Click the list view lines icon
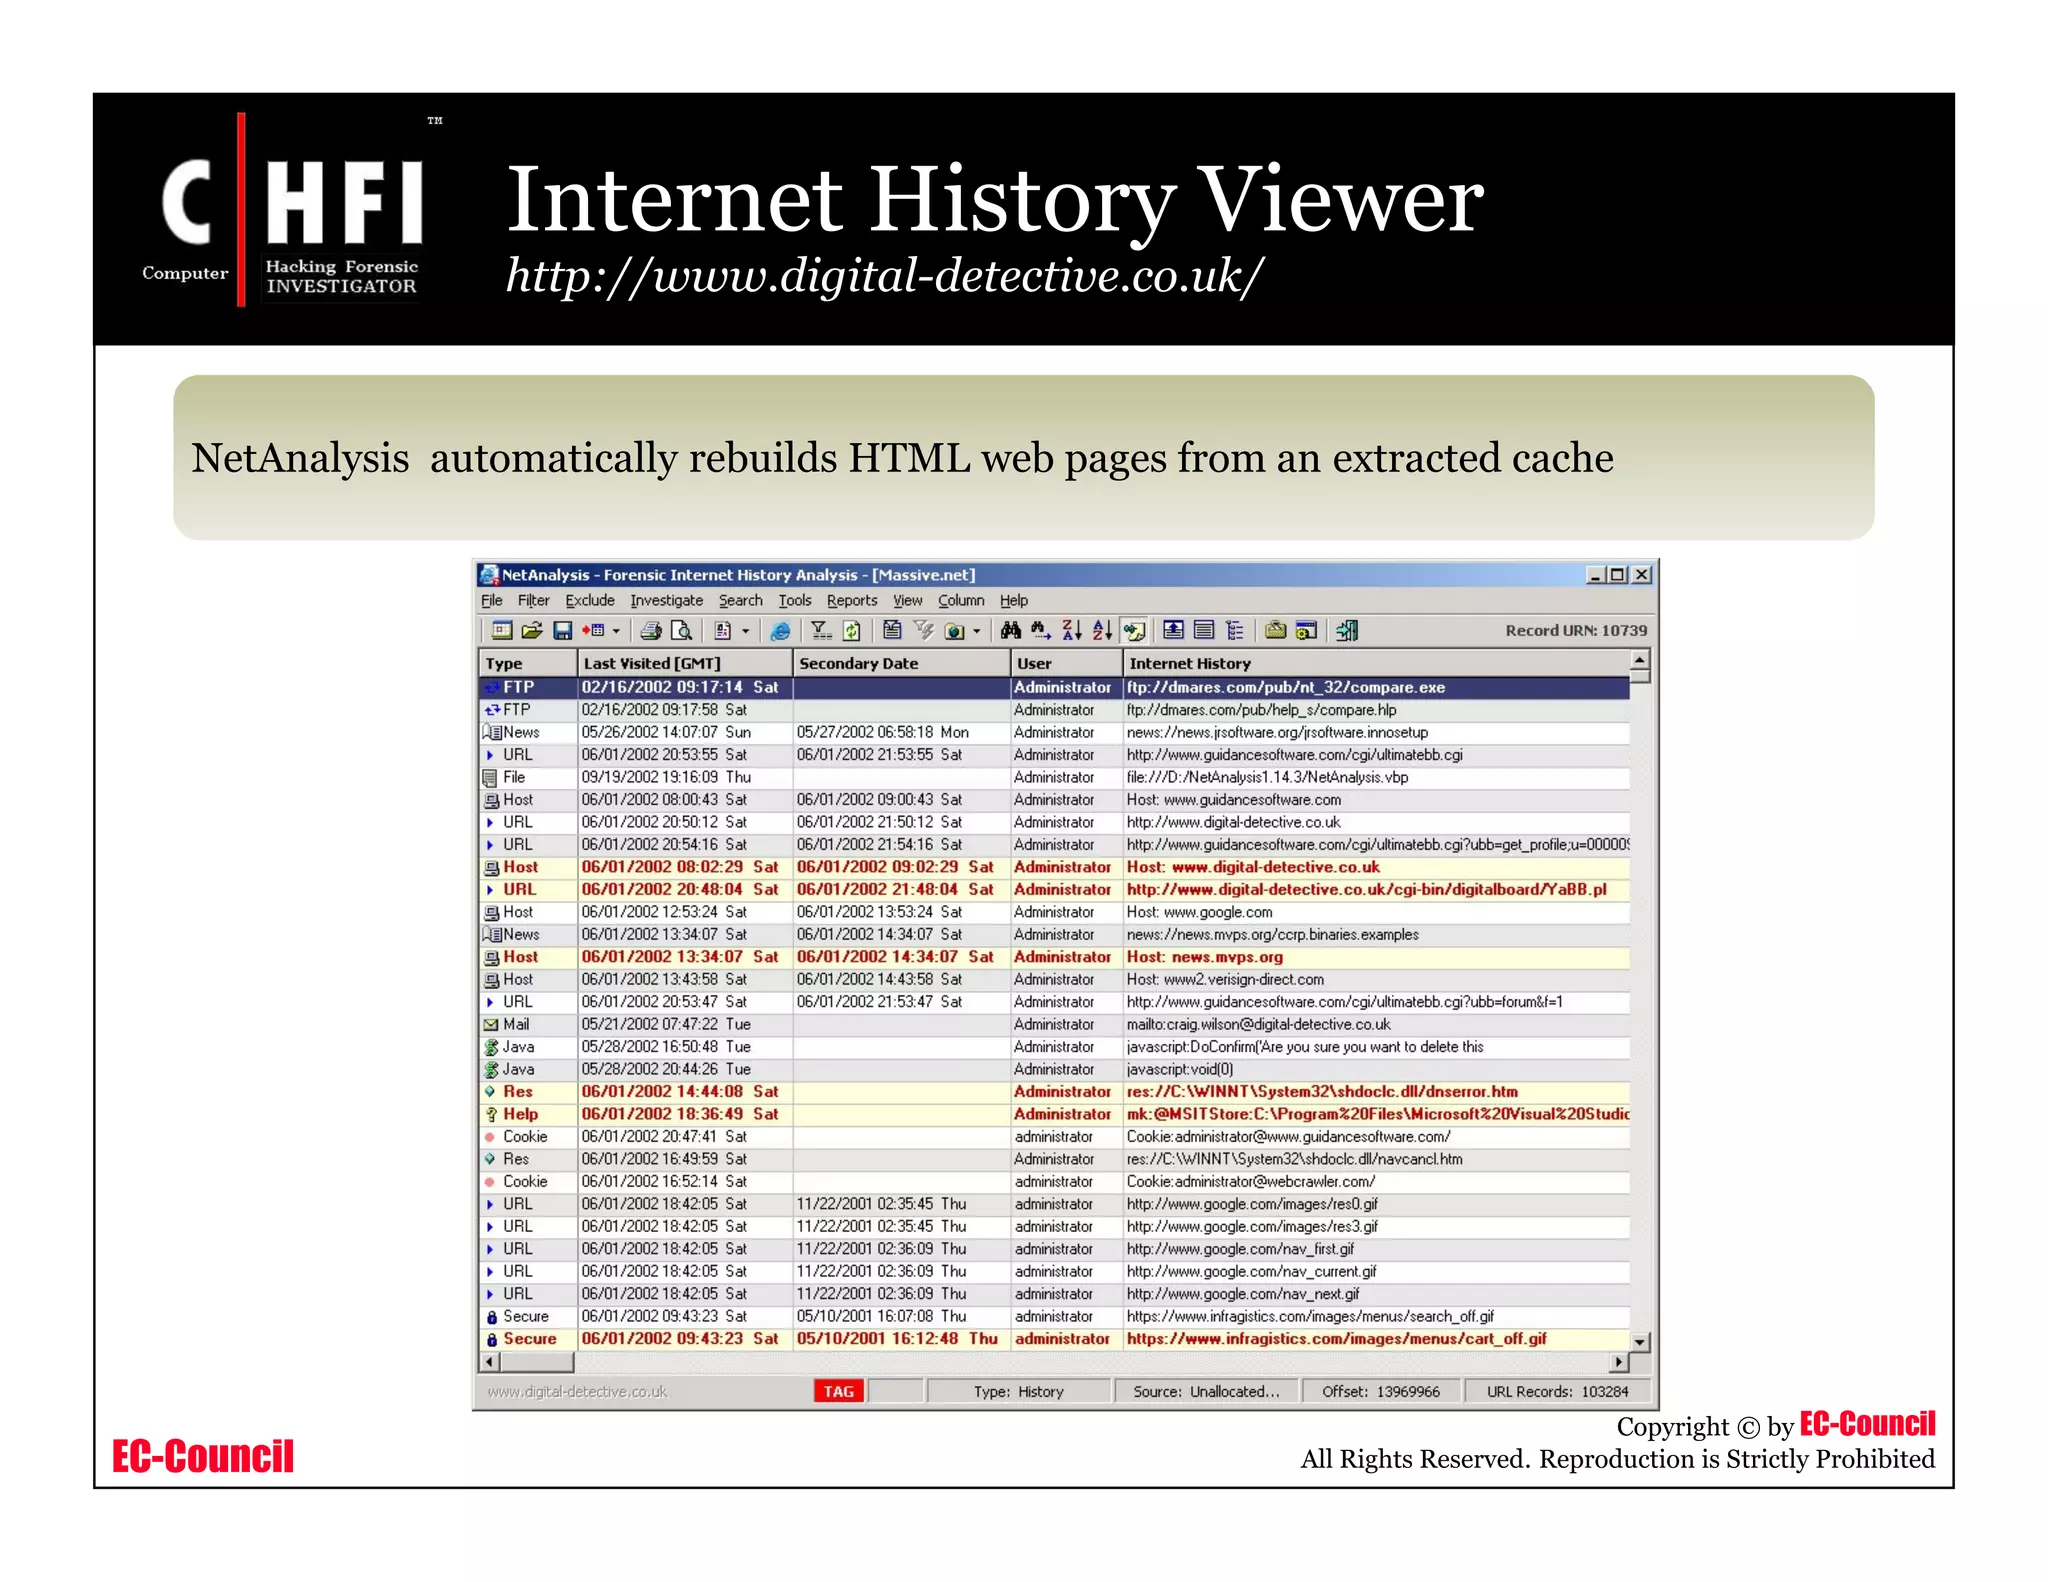 1204,630
